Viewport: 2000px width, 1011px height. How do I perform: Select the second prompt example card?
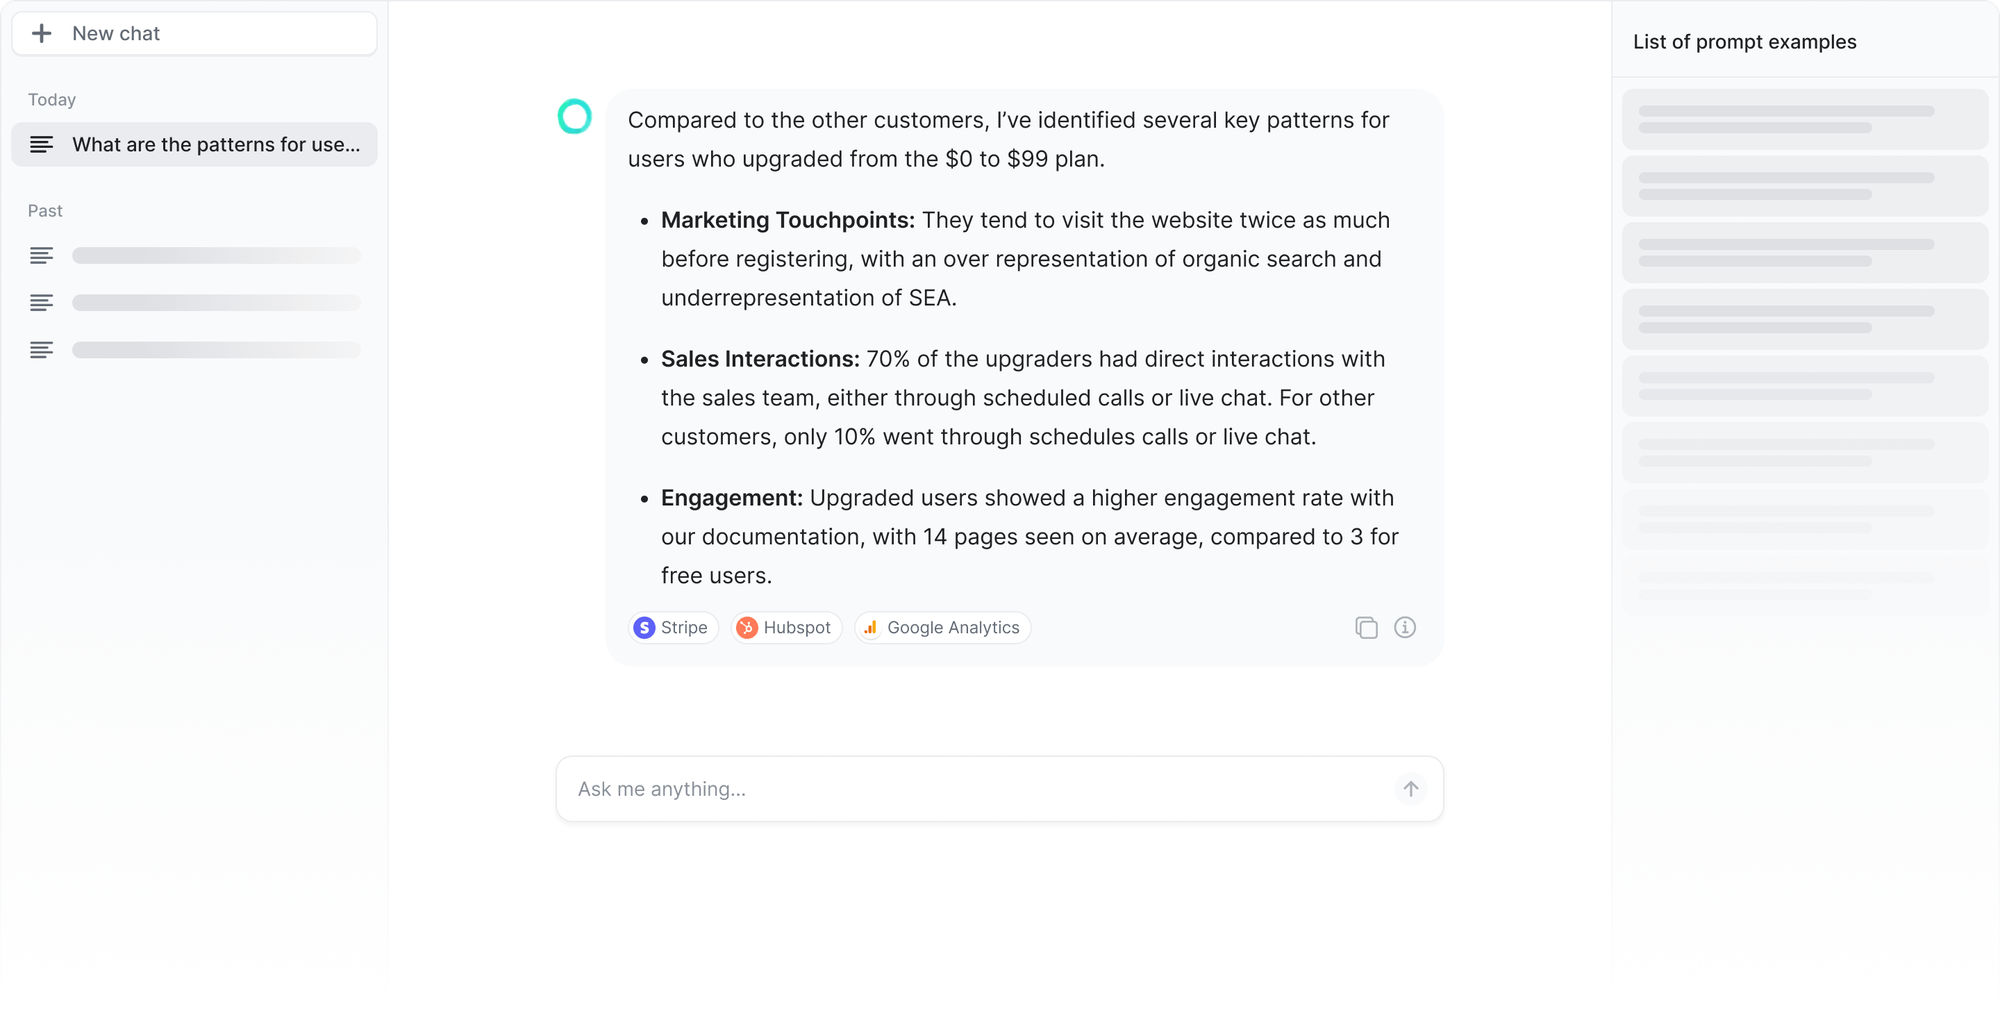click(x=1804, y=186)
